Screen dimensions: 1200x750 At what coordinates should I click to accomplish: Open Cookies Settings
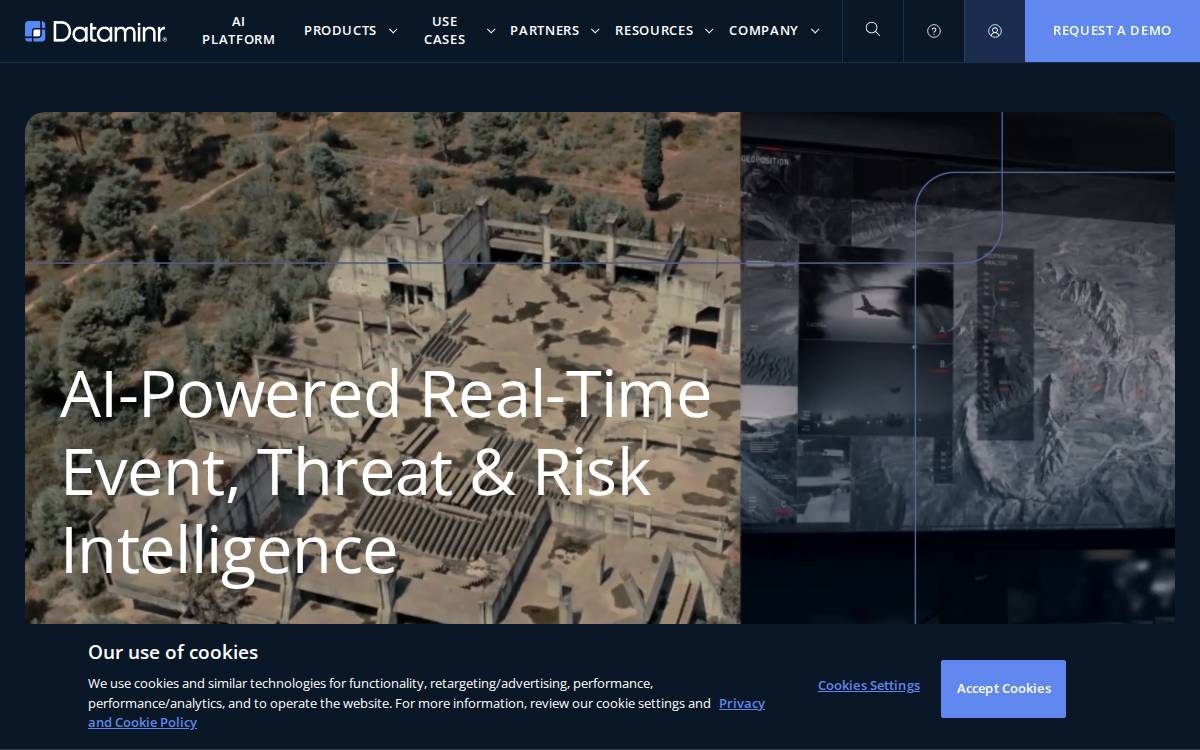point(869,685)
